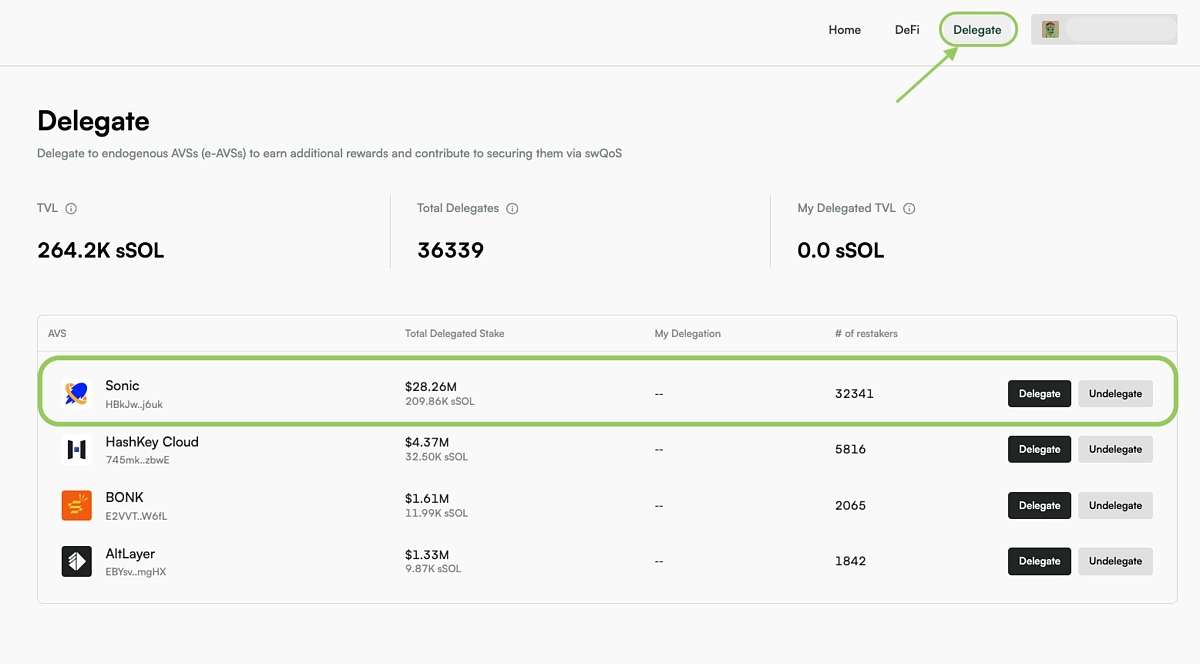Switch to the Delegate nav tab
1200x664 pixels.
pyautogui.click(x=977, y=30)
